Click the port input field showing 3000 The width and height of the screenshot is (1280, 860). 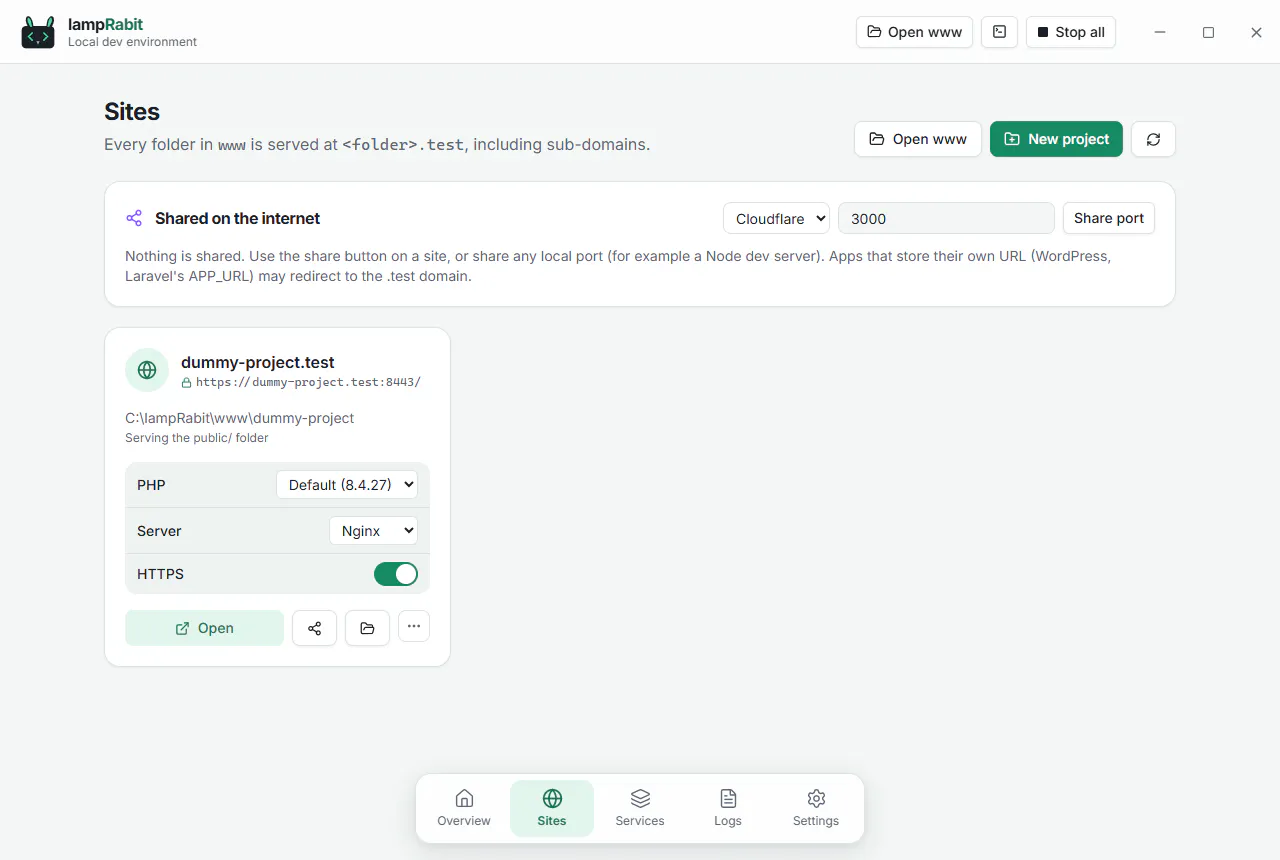[x=946, y=218]
